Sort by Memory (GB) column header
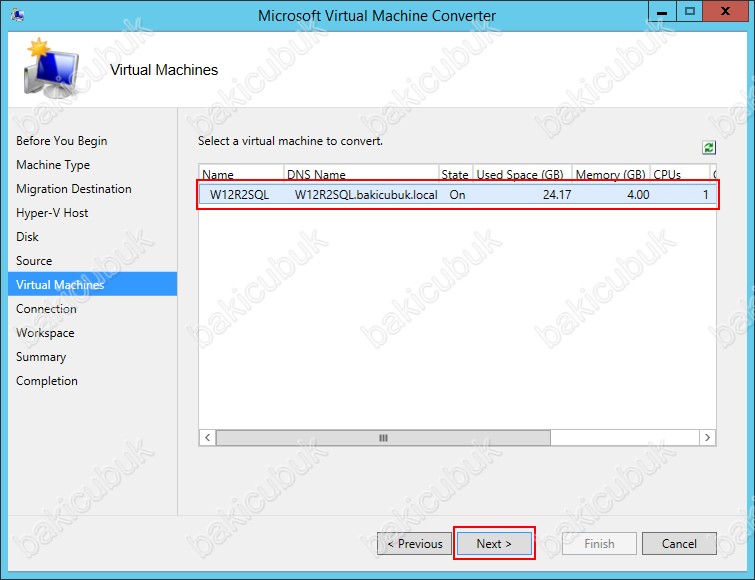The height and width of the screenshot is (580, 755). click(x=611, y=174)
